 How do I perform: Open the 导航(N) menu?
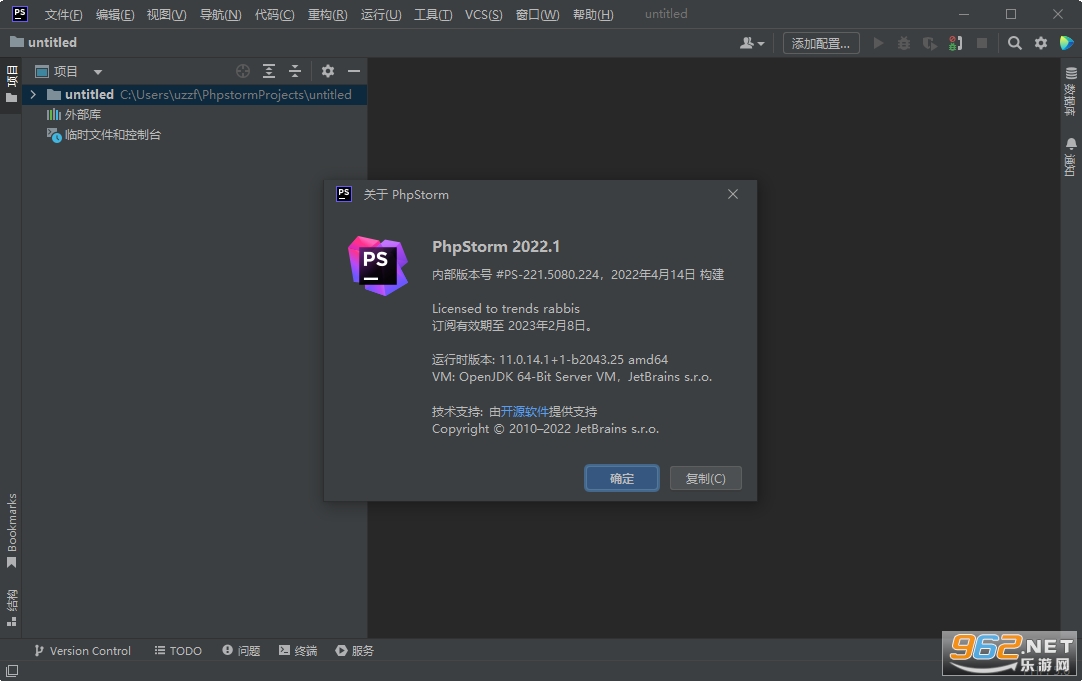220,14
